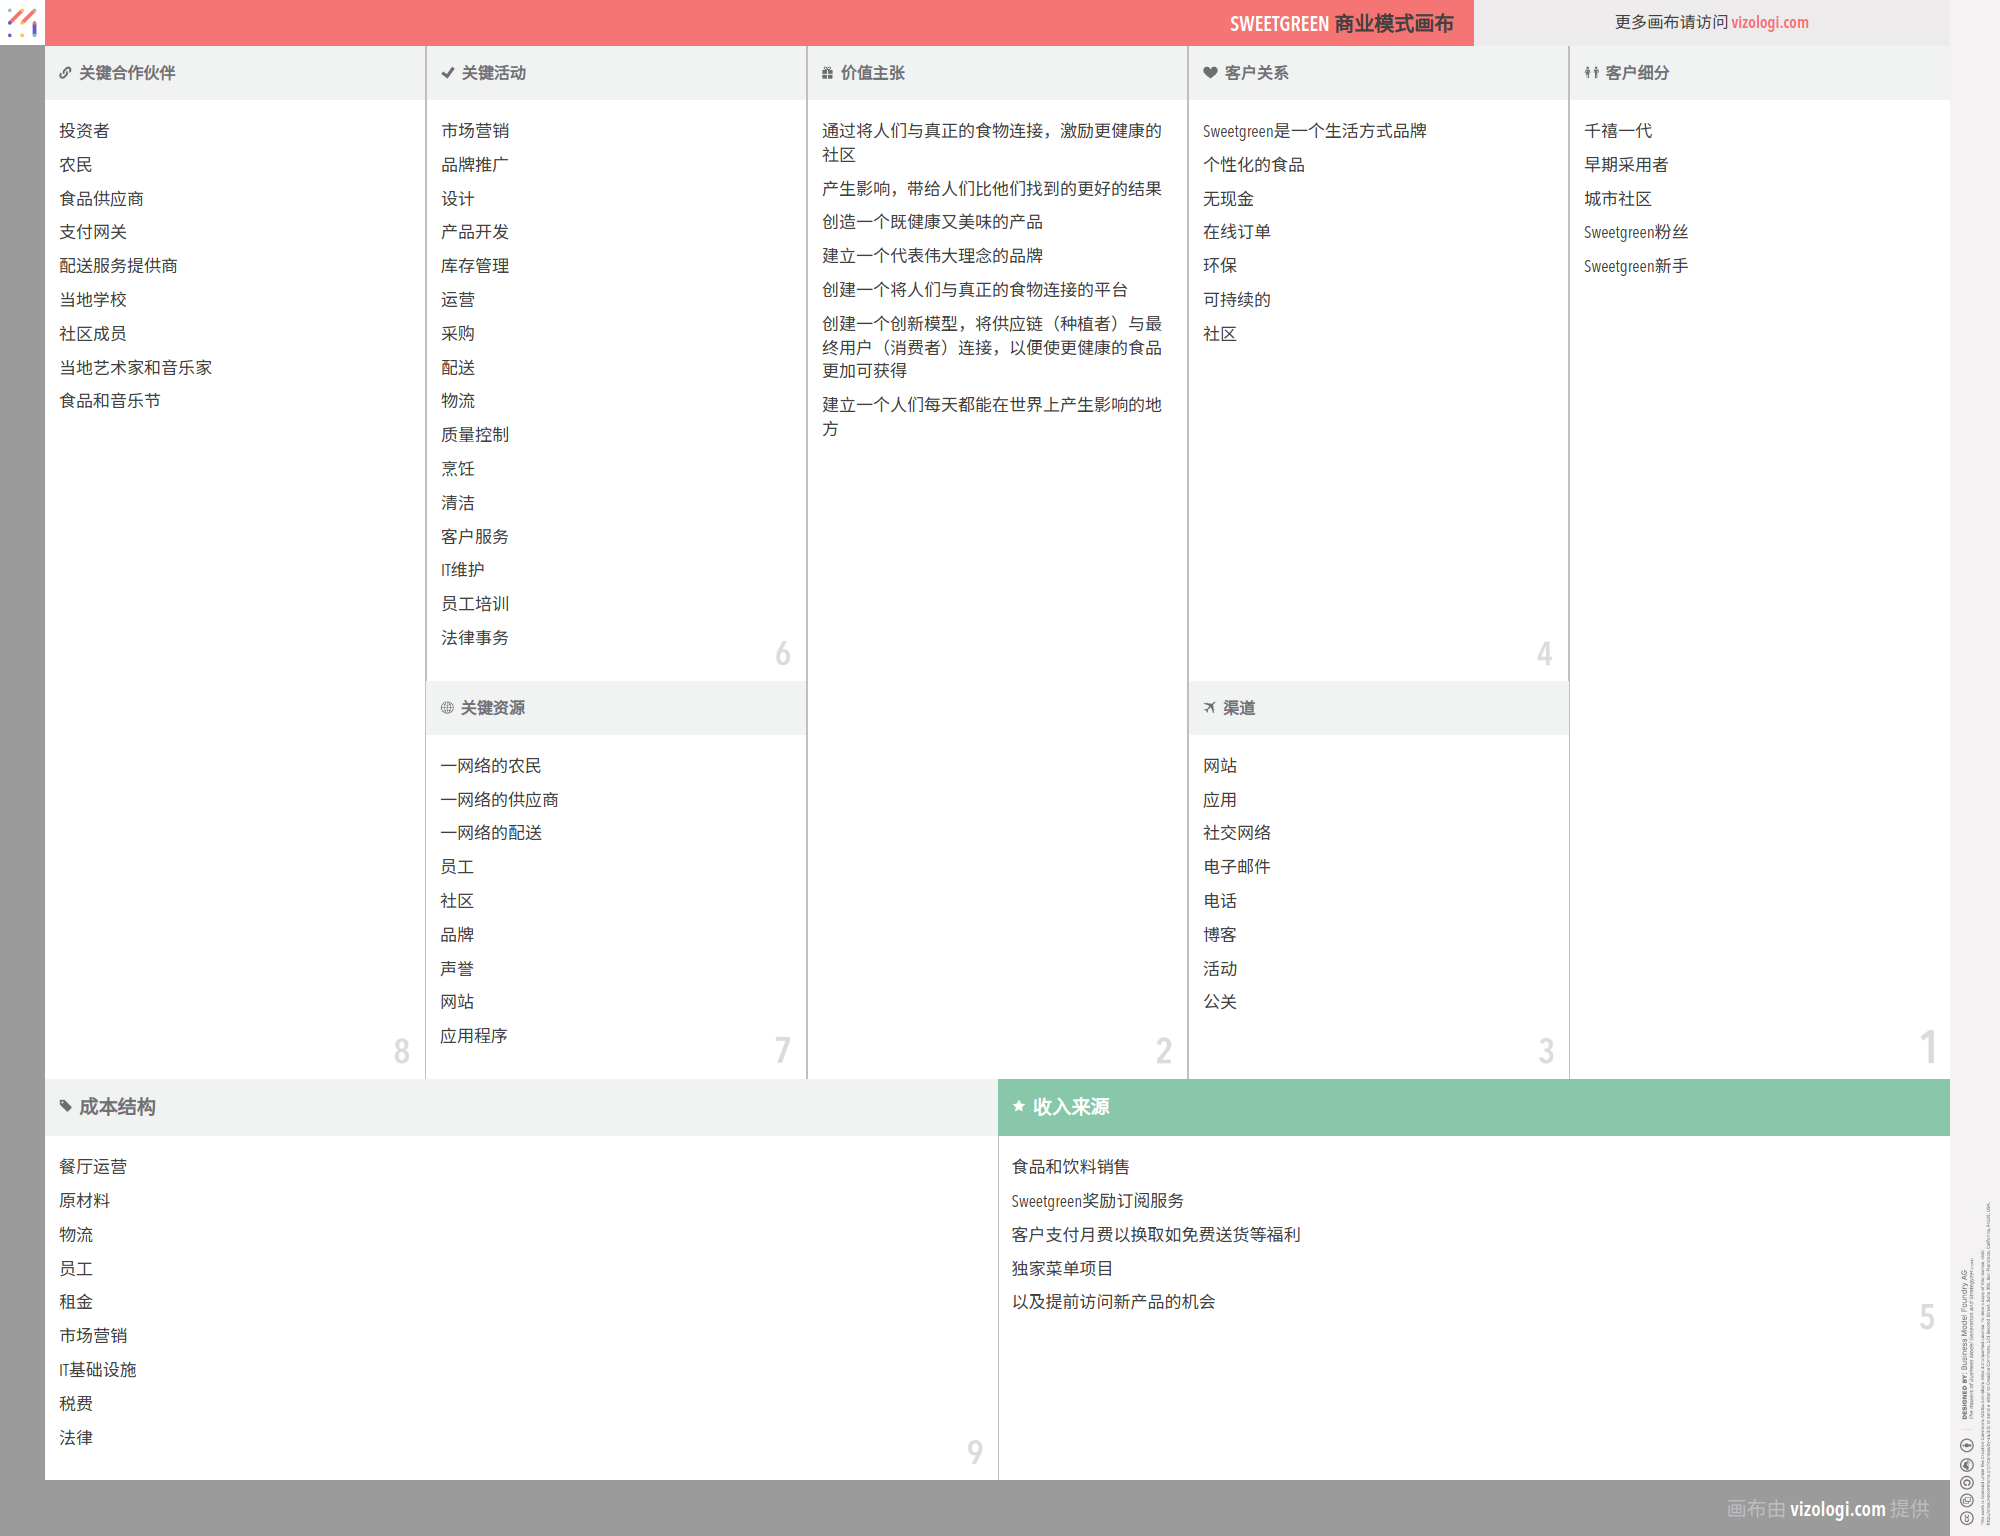Screen dimensions: 2000x1536
Task: Click the vizologi.com footer credit link
Action: point(1837,1509)
